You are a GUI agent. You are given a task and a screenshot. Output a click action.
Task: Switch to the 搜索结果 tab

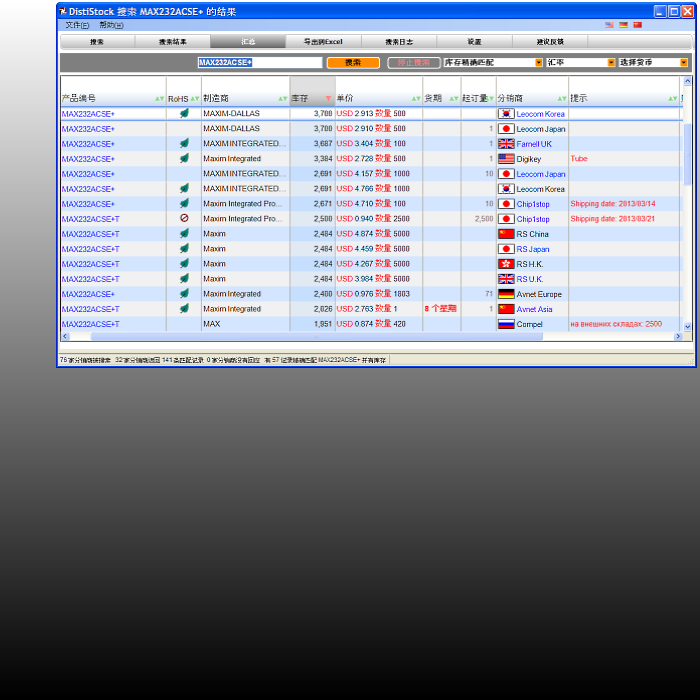(172, 42)
